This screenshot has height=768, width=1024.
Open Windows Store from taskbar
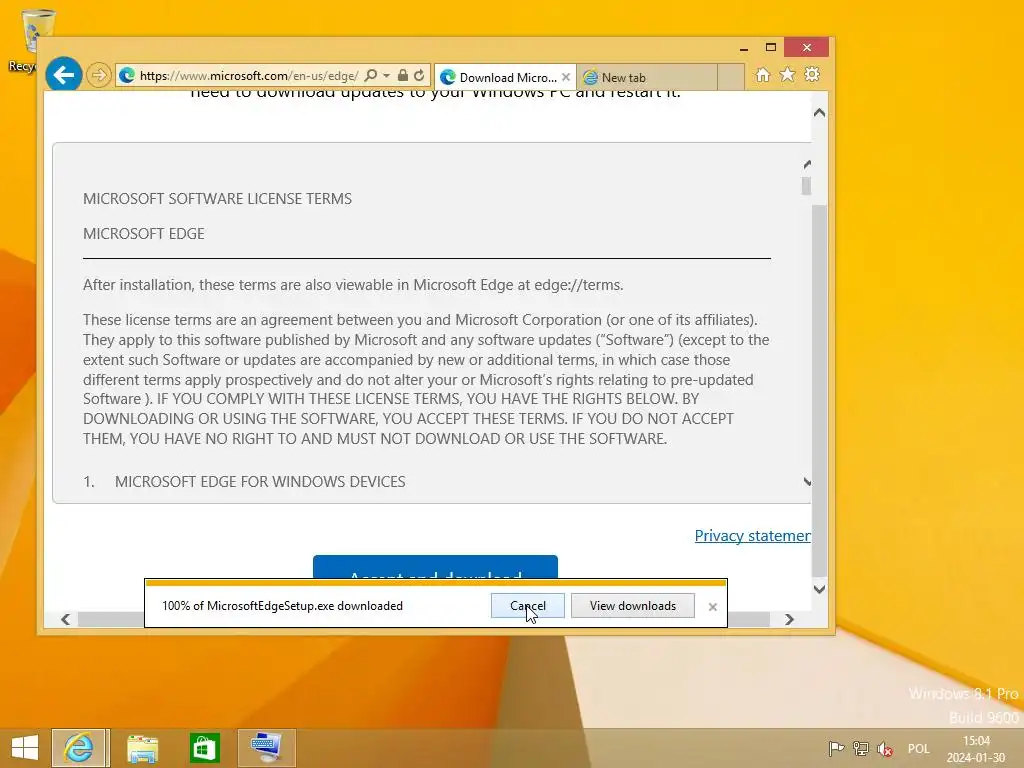pyautogui.click(x=204, y=748)
